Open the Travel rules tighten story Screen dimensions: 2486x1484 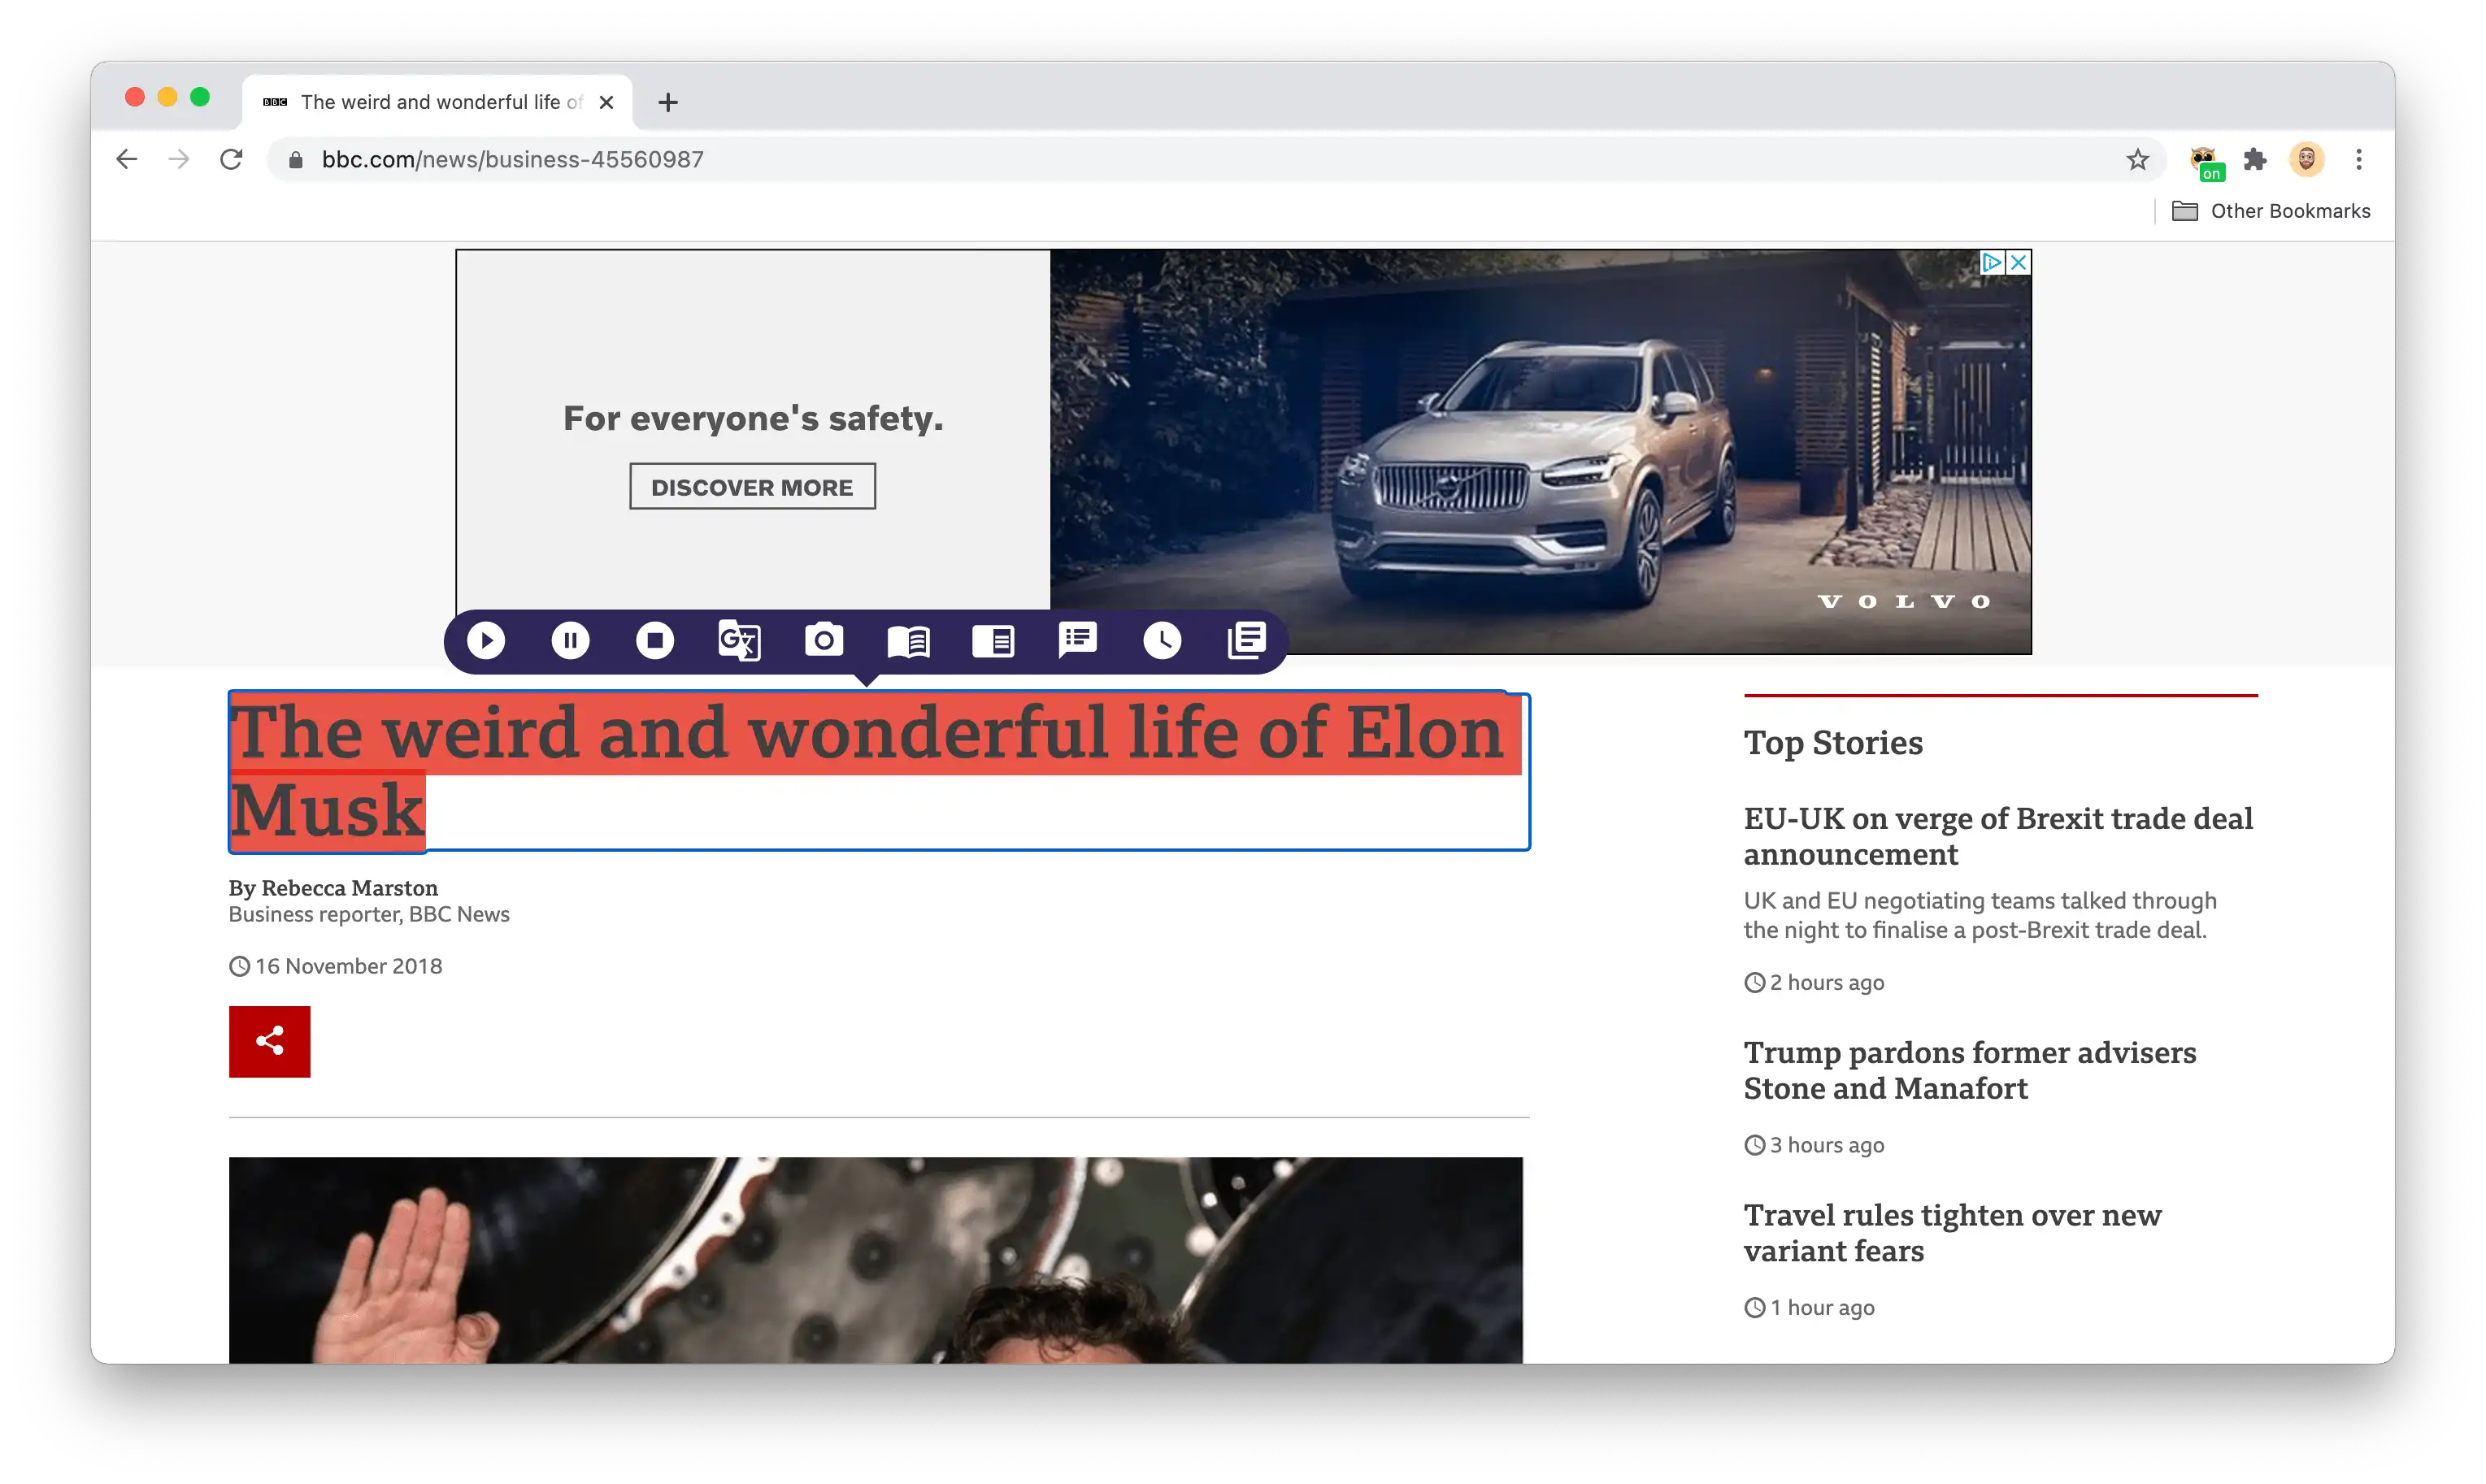point(1952,1232)
